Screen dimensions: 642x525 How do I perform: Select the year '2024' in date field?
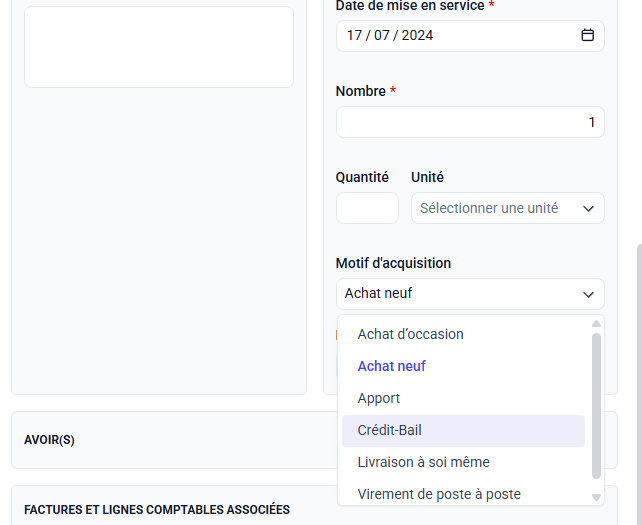pyautogui.click(x=417, y=35)
